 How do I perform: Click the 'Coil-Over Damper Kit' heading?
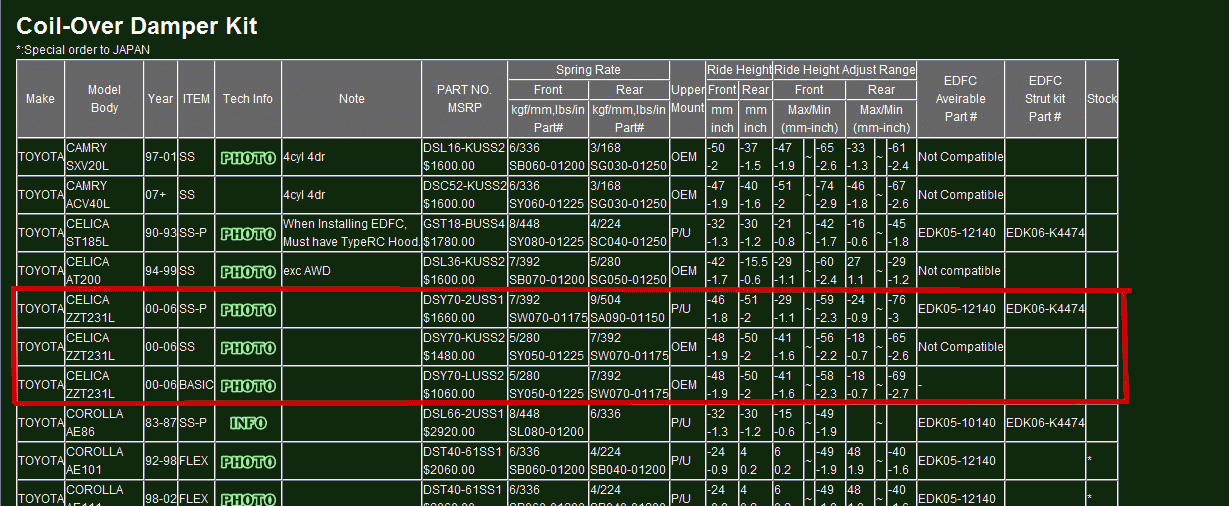137,26
